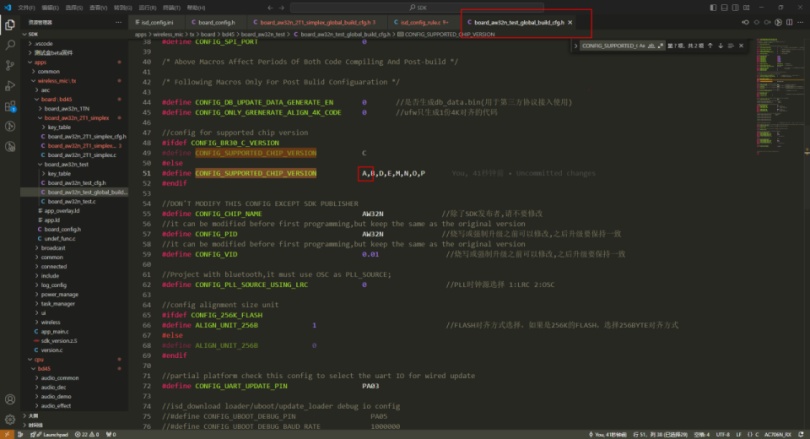Click the bd45 breadcrumb segment

click(228, 34)
